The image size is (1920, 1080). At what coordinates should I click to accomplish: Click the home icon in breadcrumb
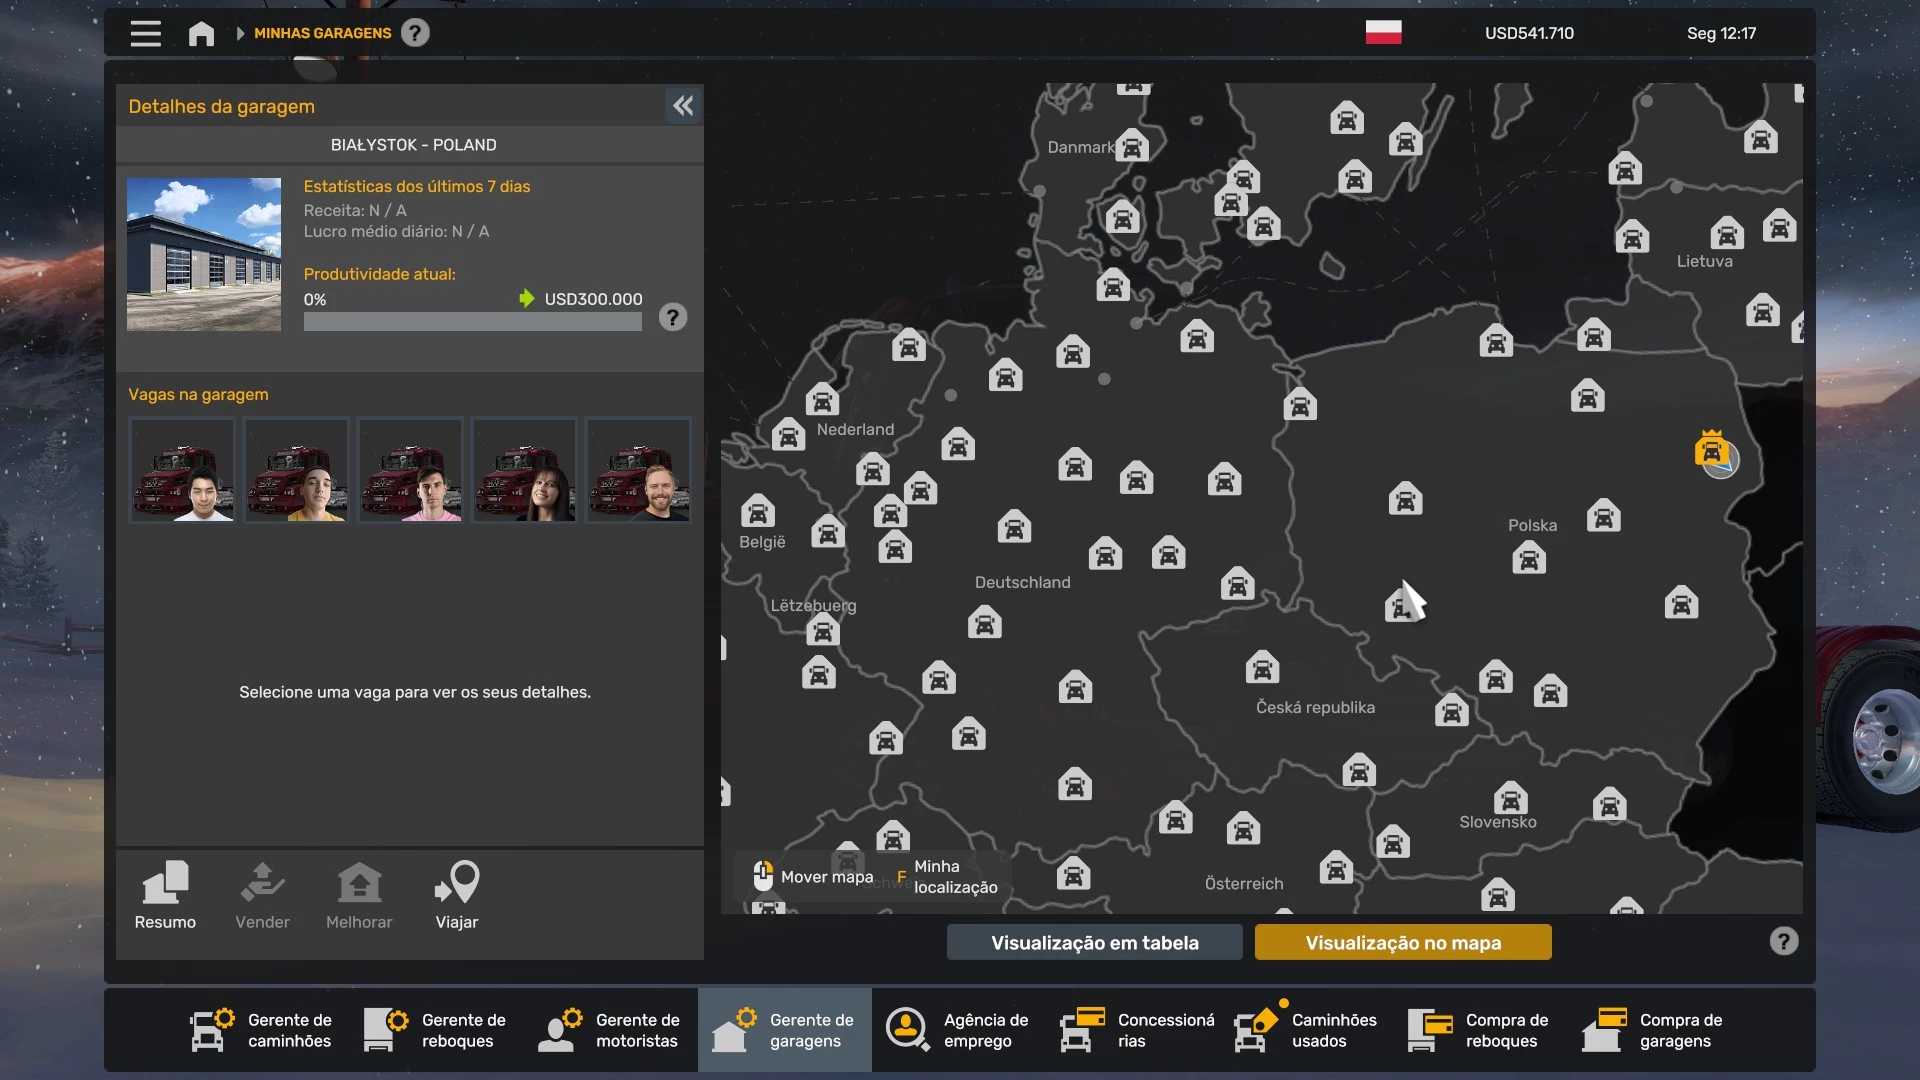[x=201, y=34]
